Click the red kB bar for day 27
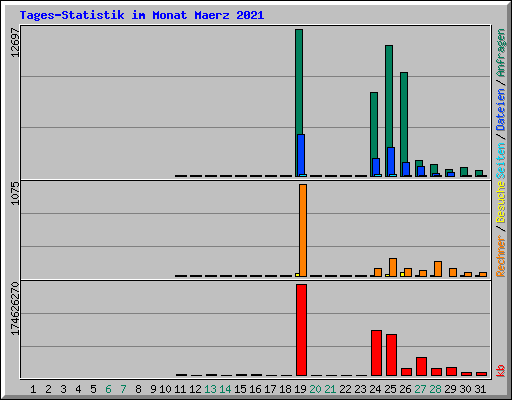Screen dimensions: 512x400 (421, 367)
